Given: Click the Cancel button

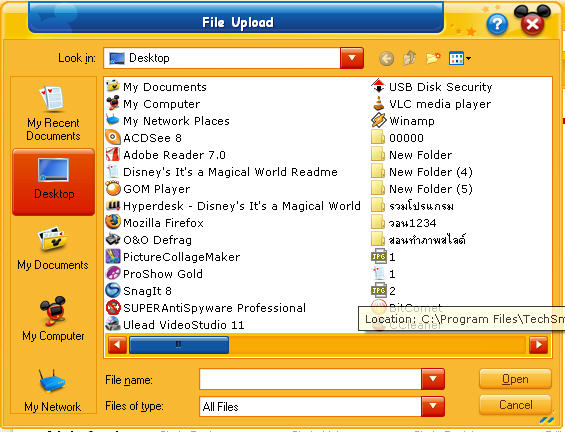Looking at the screenshot, I should [x=515, y=405].
